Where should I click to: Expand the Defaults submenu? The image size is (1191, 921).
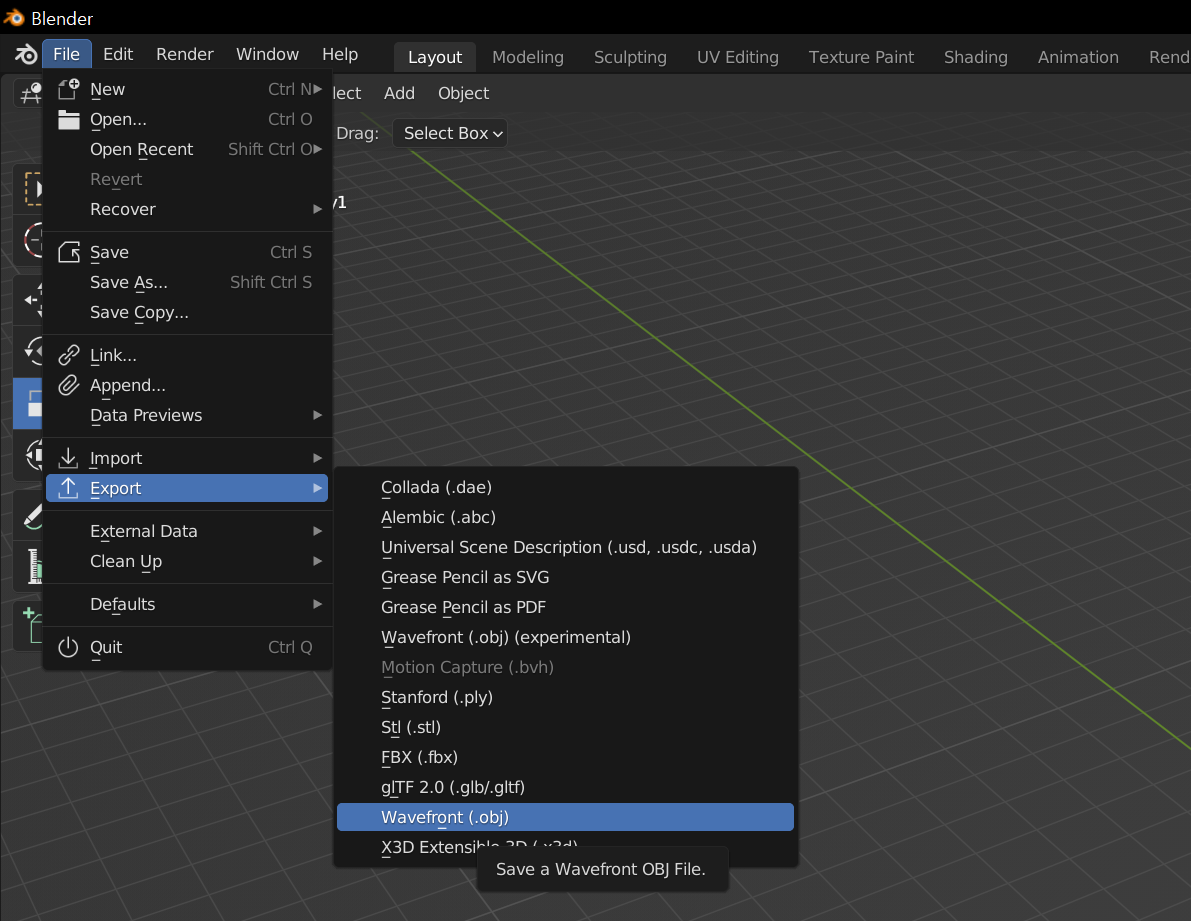(x=187, y=604)
